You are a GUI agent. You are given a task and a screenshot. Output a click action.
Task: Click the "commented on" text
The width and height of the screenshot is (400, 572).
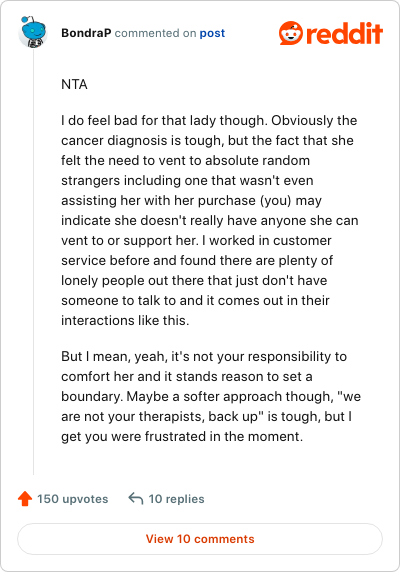(155, 33)
